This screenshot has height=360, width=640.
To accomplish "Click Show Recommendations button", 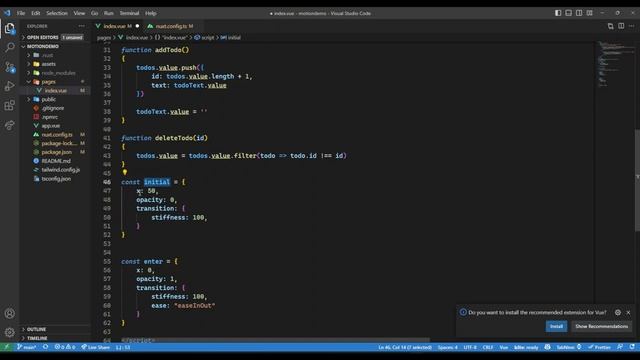I will coord(602,326).
